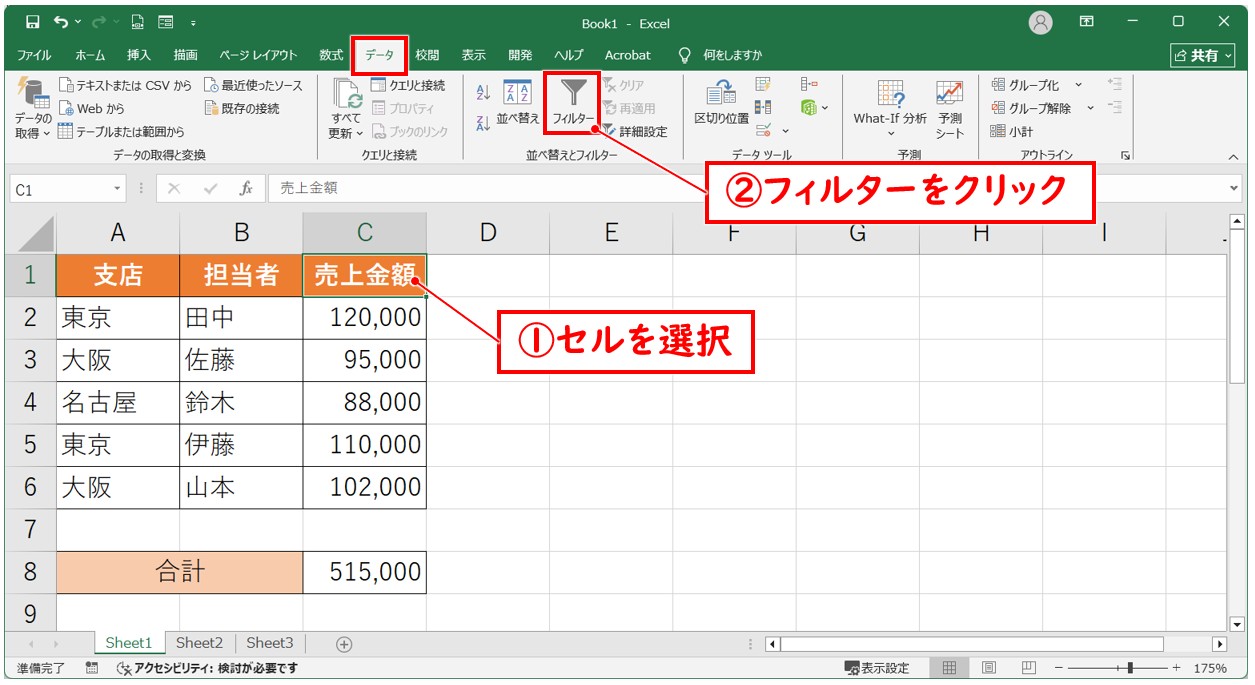Switch to Page Break Preview view
Viewport: 1255px width, 685px height.
coord(1028,668)
